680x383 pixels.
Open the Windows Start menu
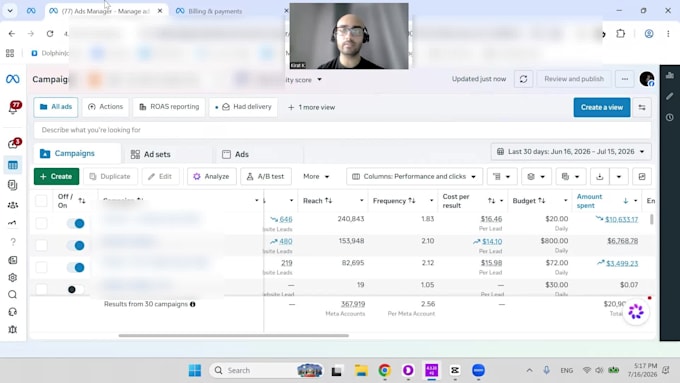tap(195, 370)
